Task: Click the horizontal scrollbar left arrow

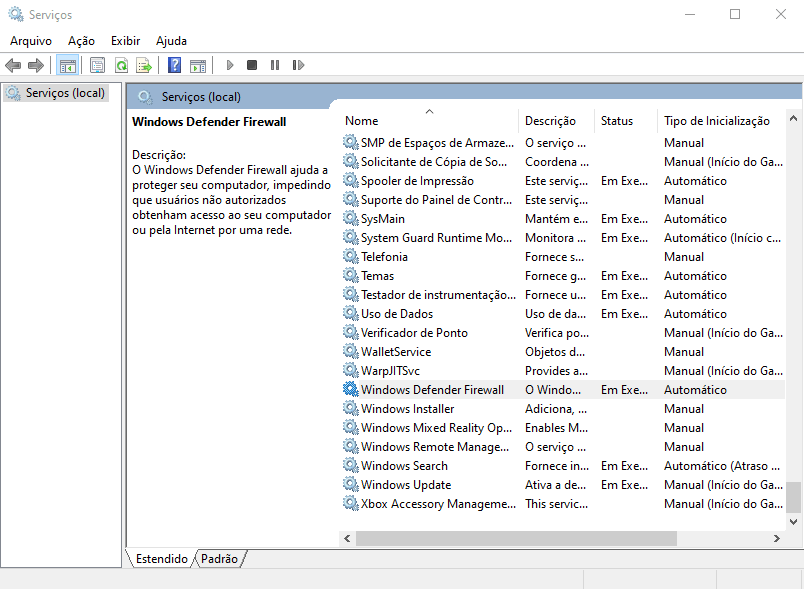Action: click(x=347, y=538)
